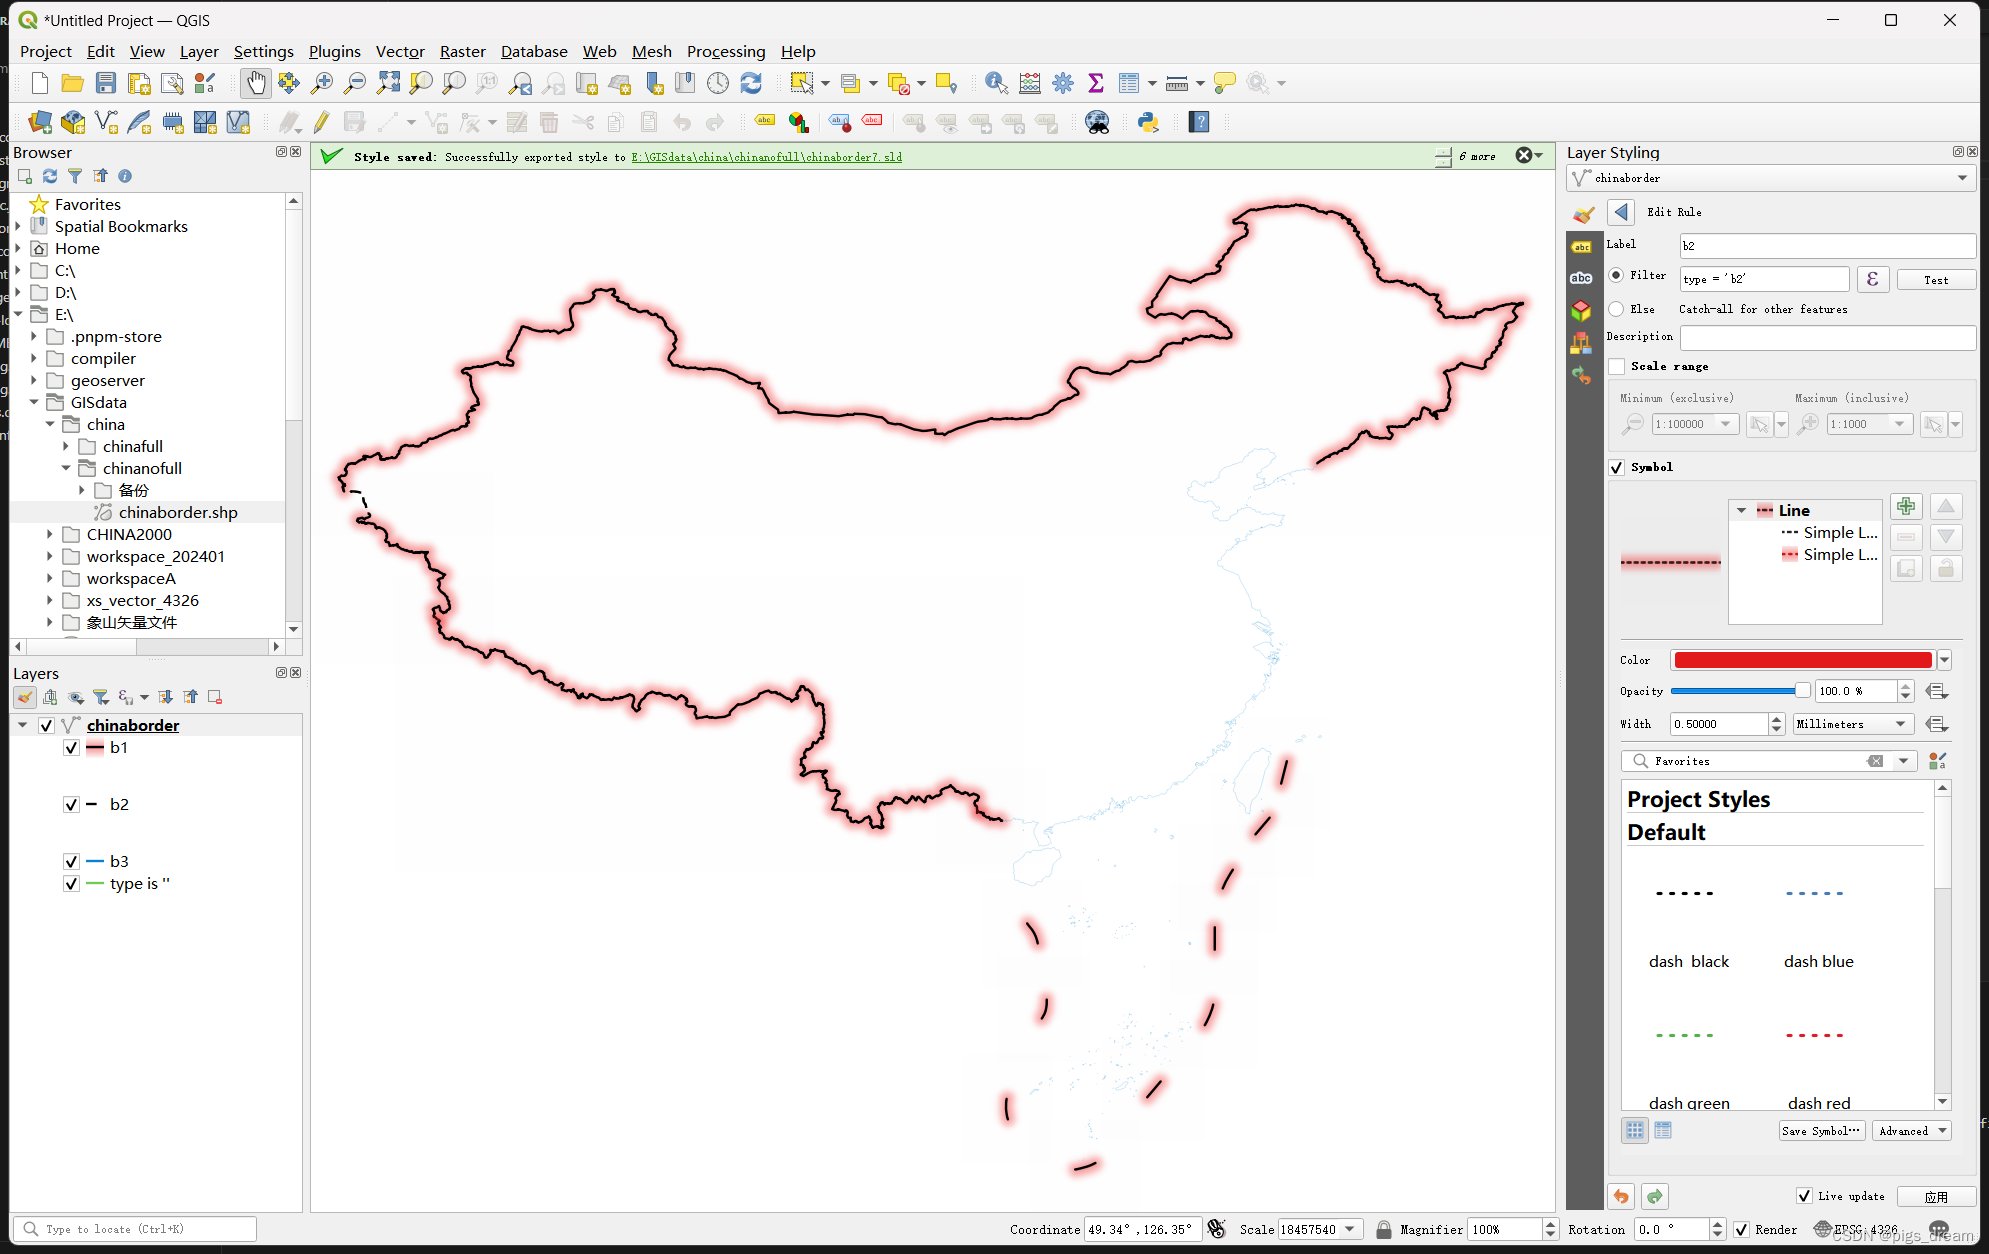Open the Processing menu
This screenshot has width=1989, height=1254.
pos(725,51)
